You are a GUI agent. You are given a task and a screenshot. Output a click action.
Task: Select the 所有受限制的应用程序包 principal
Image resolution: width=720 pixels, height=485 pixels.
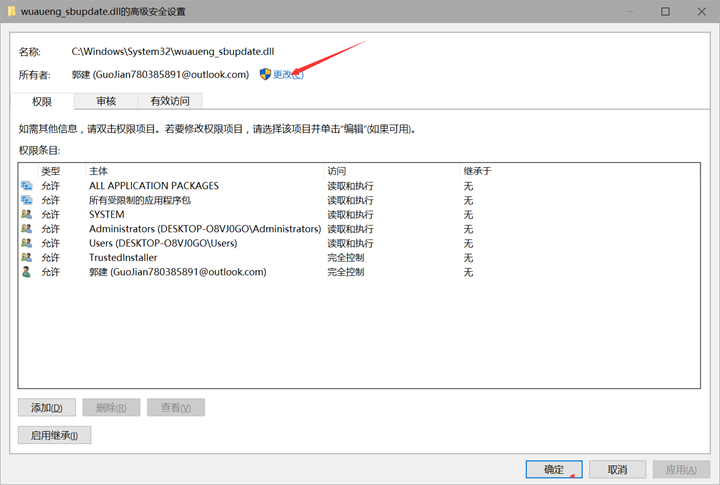click(140, 200)
